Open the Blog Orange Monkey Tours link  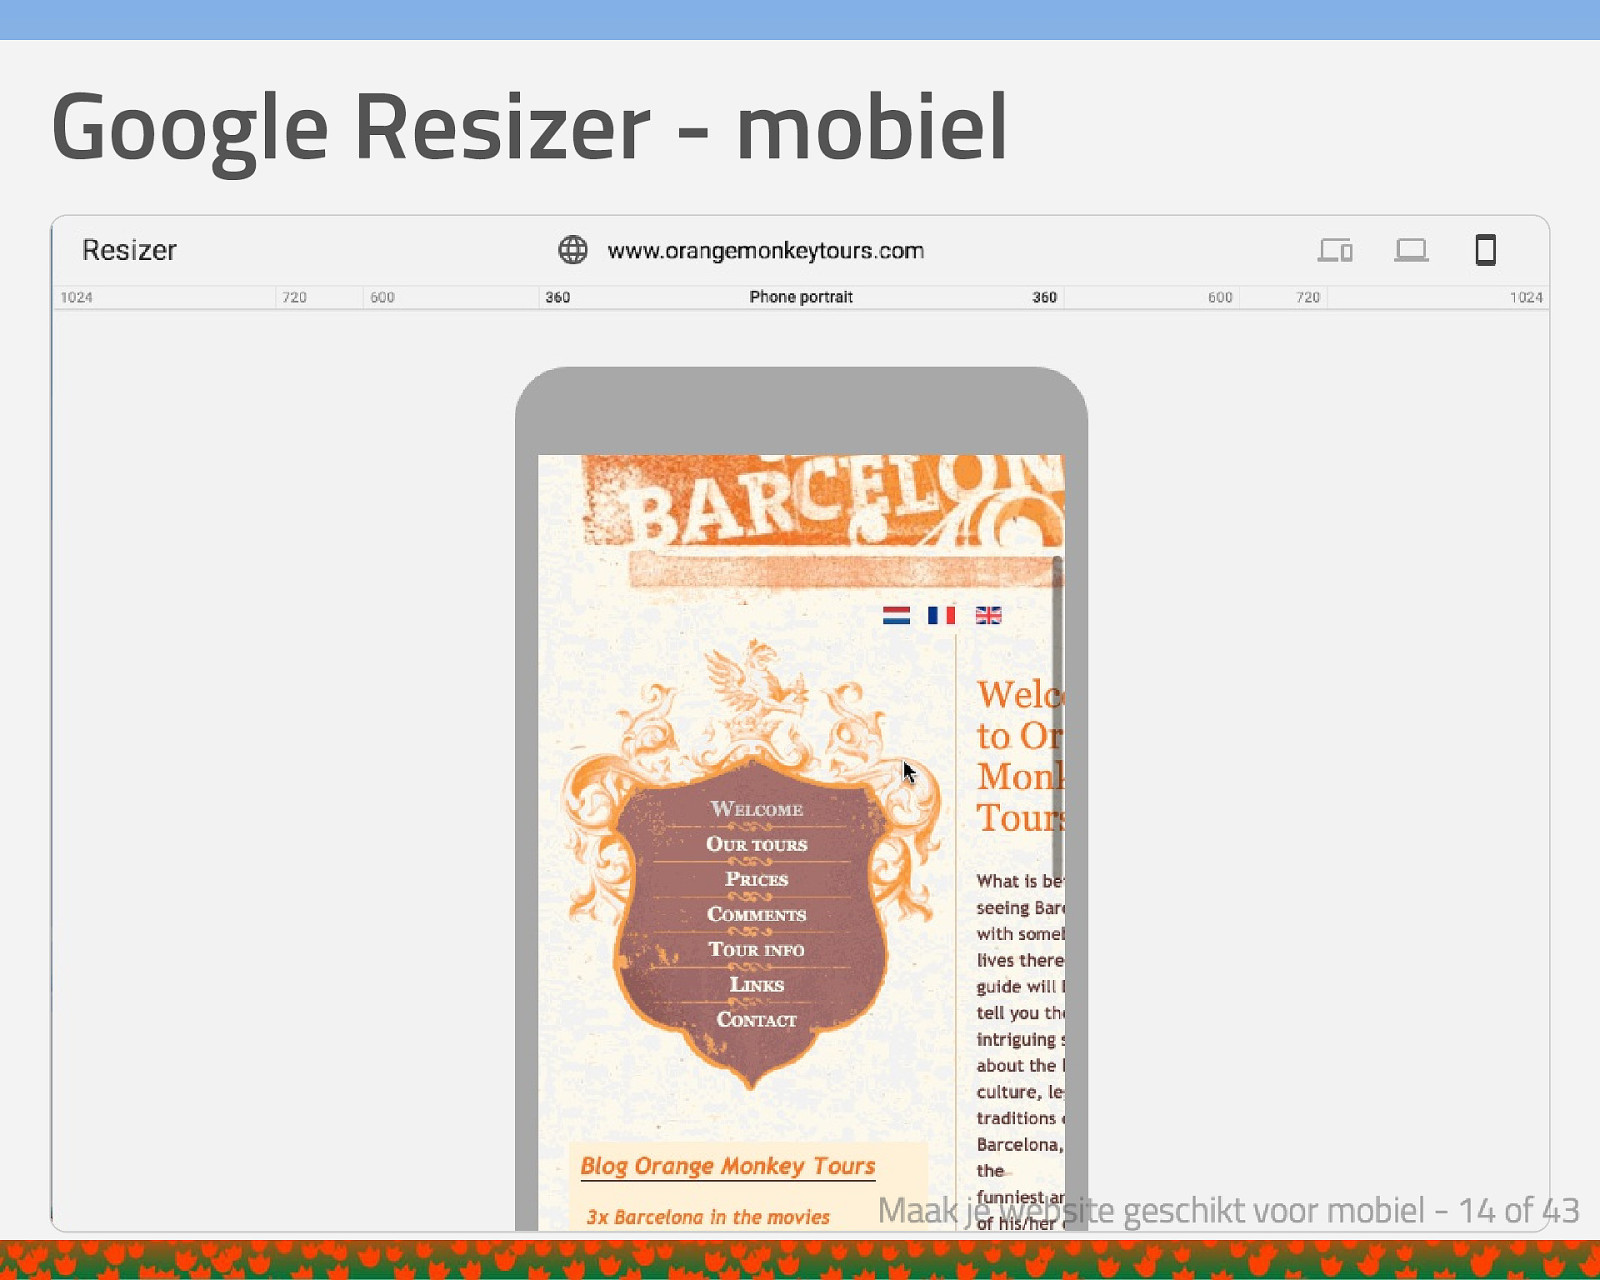tap(728, 1166)
